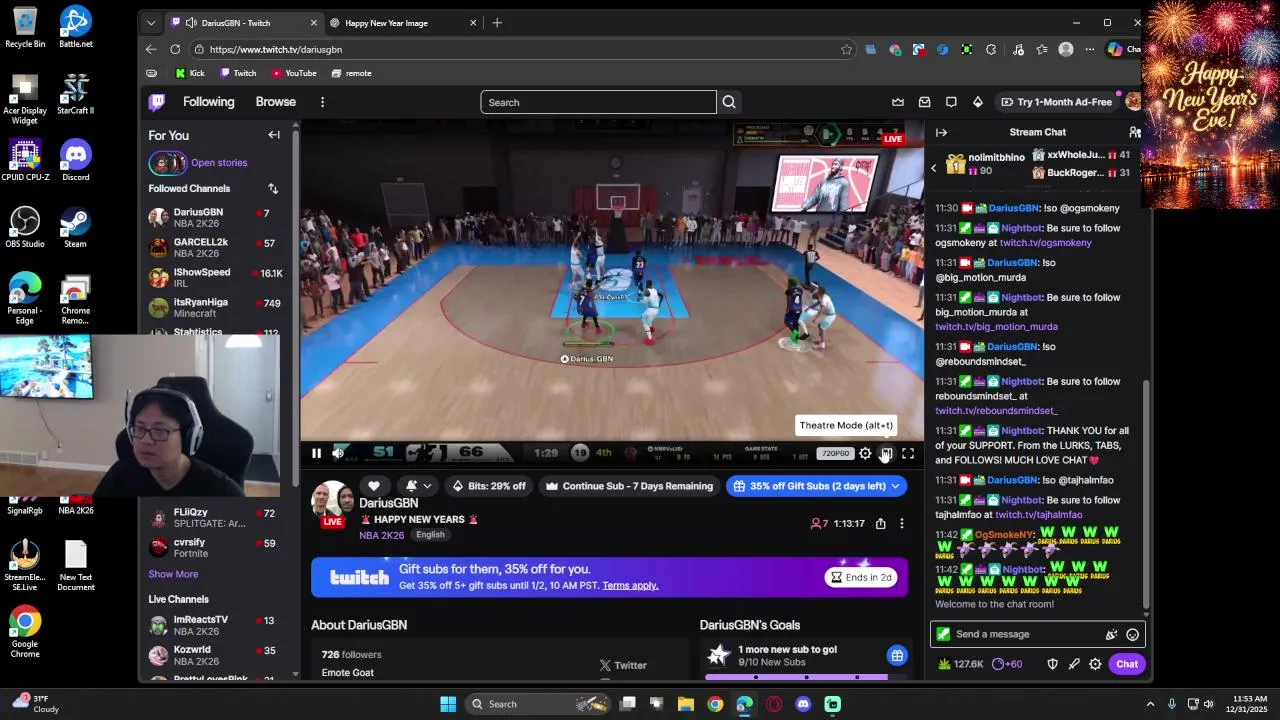Viewport: 1280px width, 720px height.
Task: Open the twitch.tv/ogsmokeny chat link
Action: tap(1045, 243)
